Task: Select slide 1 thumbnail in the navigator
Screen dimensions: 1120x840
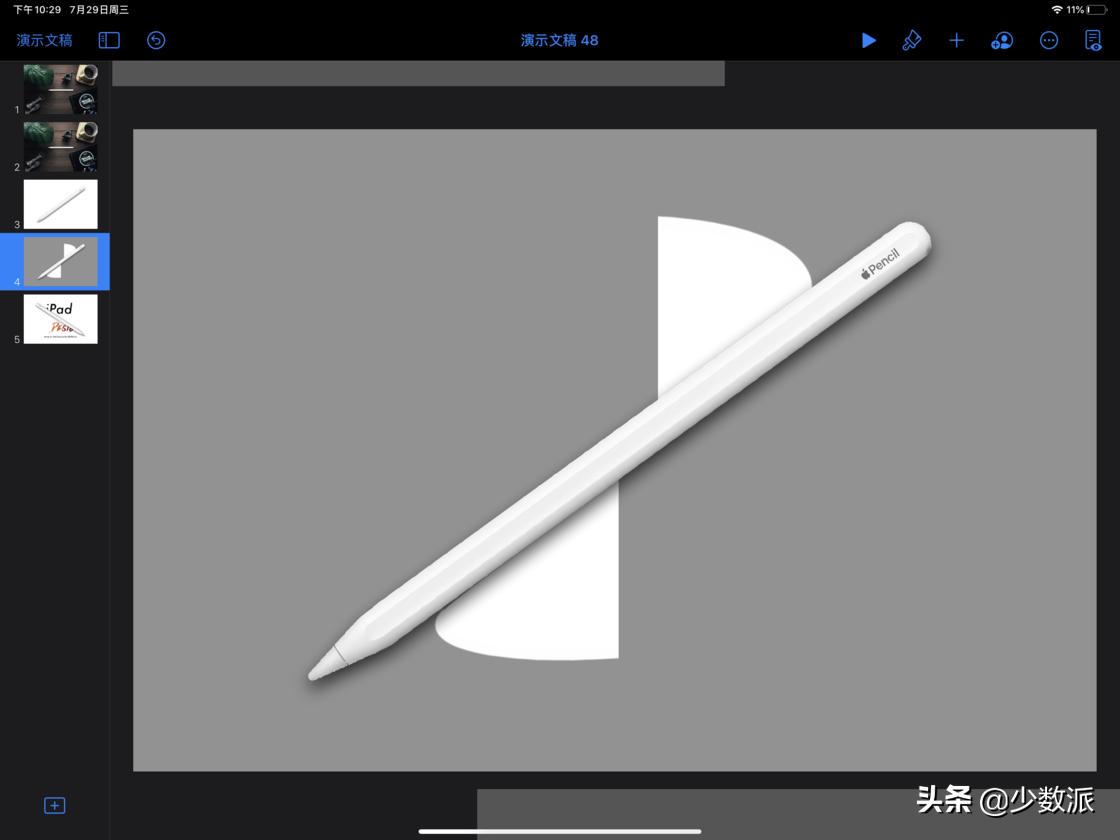Action: (58, 90)
